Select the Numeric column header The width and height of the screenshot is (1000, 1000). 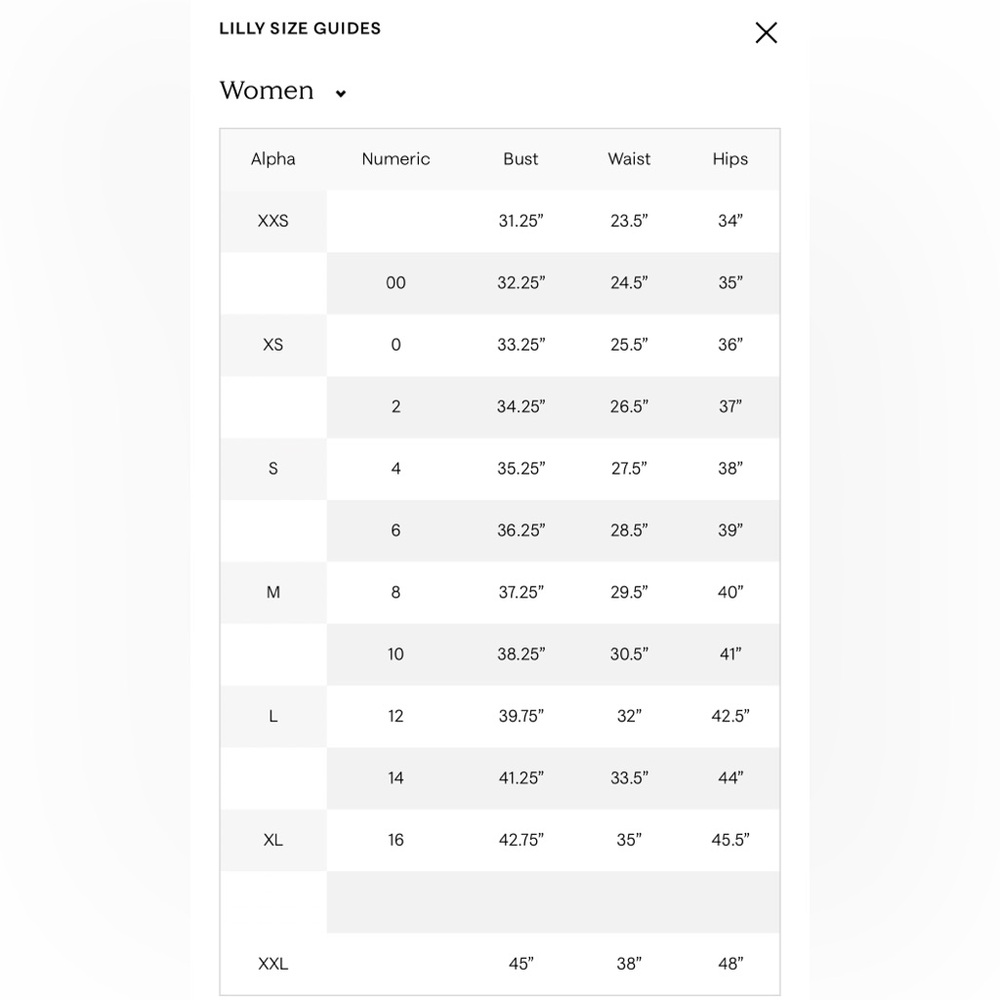point(395,159)
